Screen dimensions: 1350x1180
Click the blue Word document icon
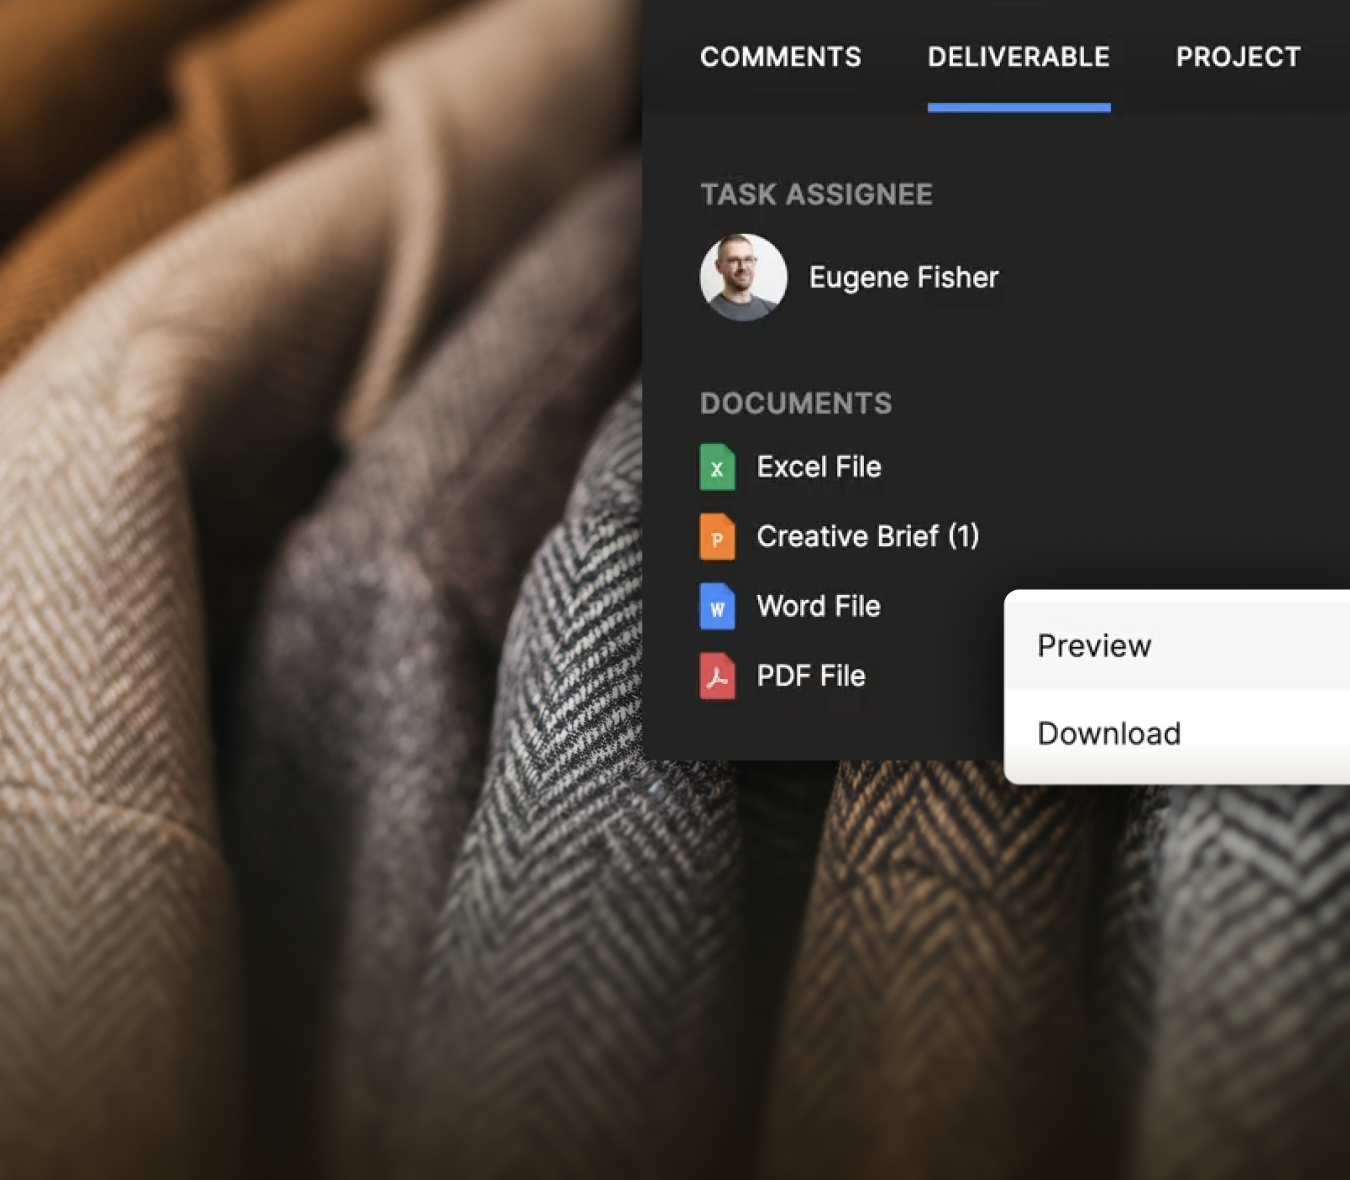(x=717, y=607)
